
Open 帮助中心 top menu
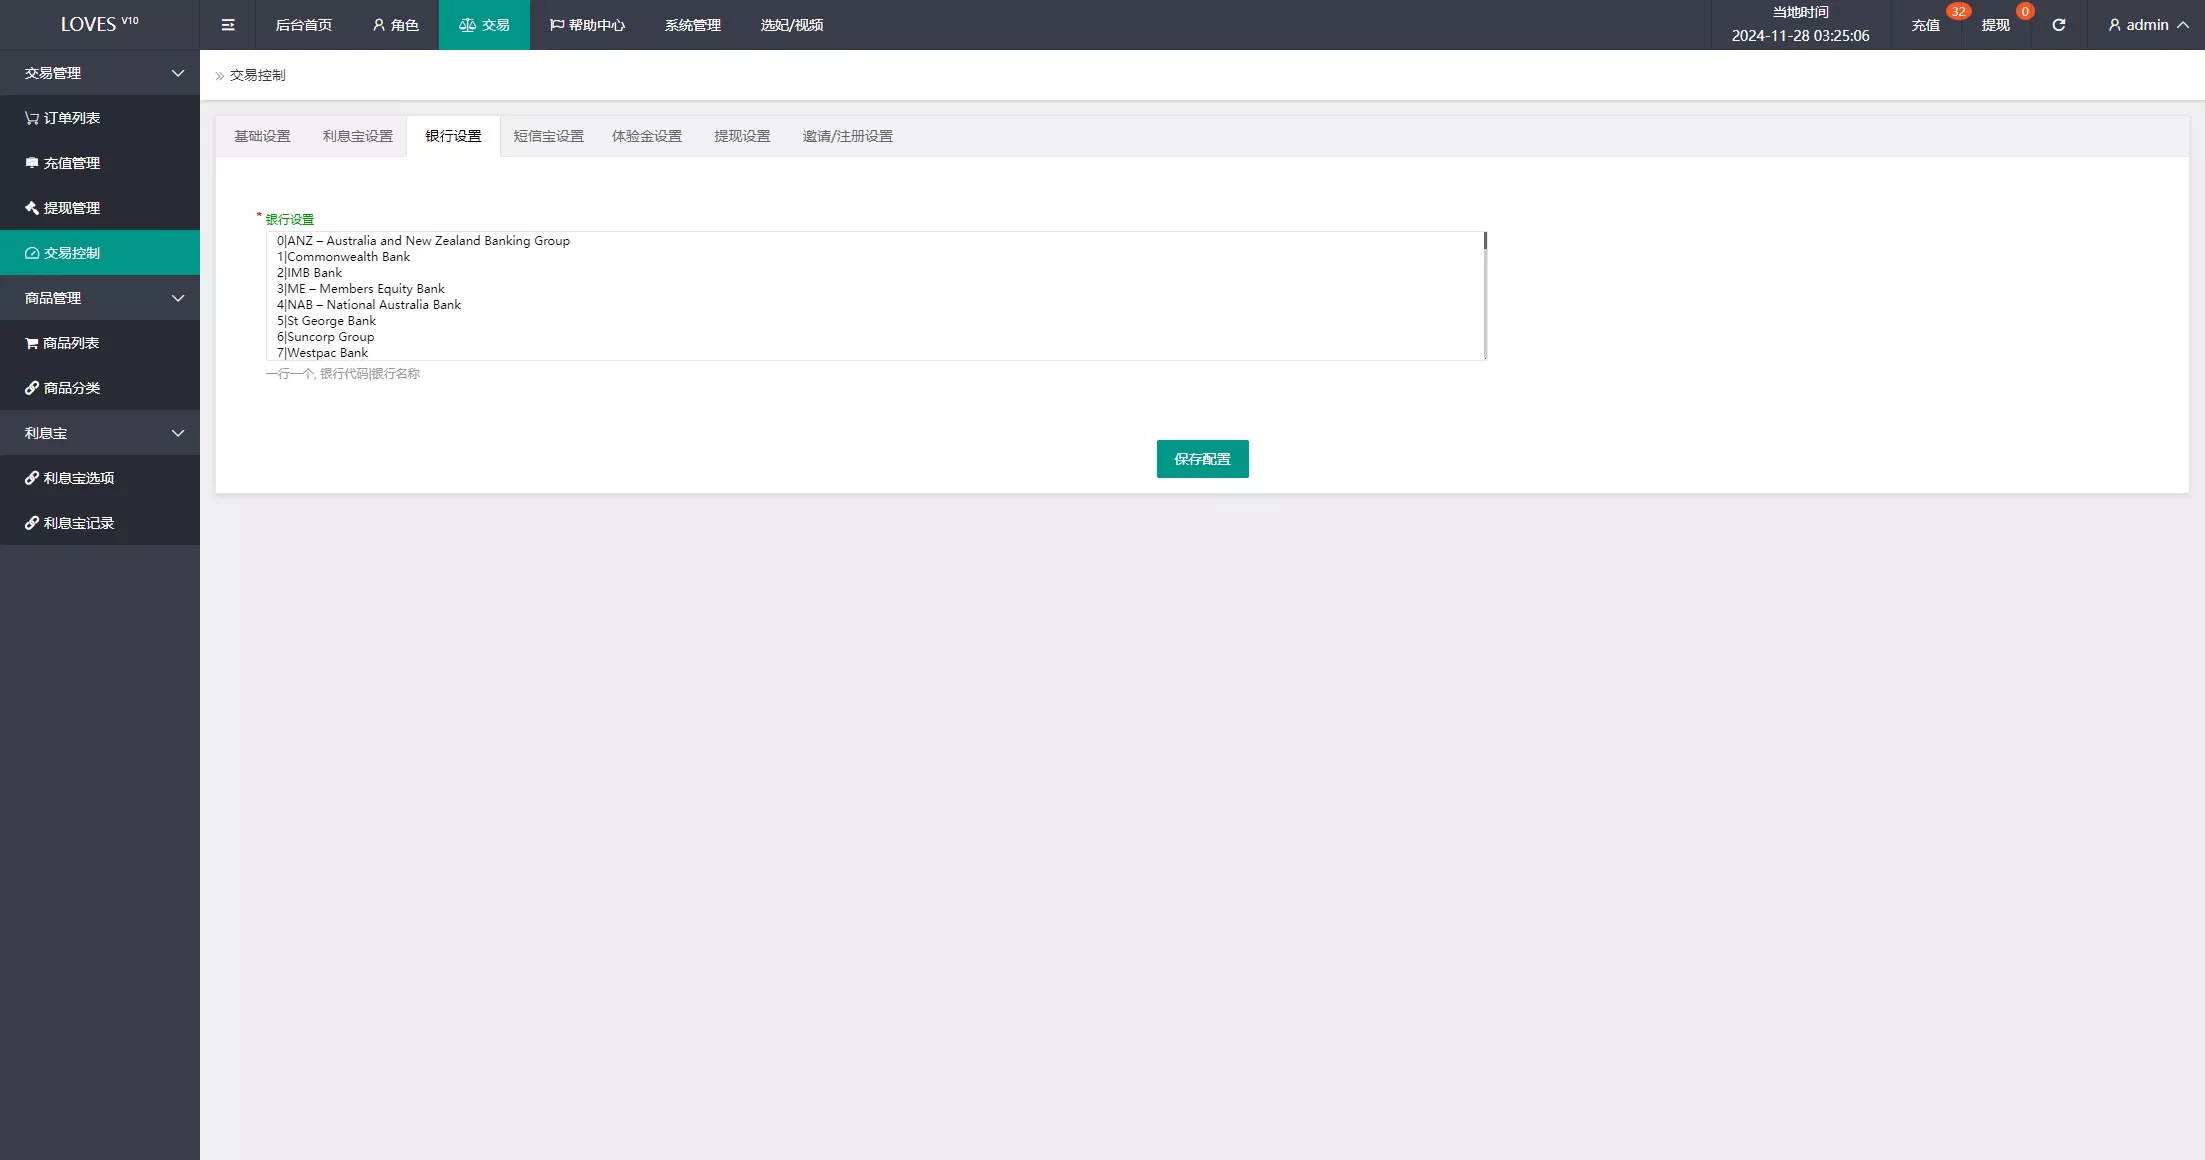click(588, 25)
